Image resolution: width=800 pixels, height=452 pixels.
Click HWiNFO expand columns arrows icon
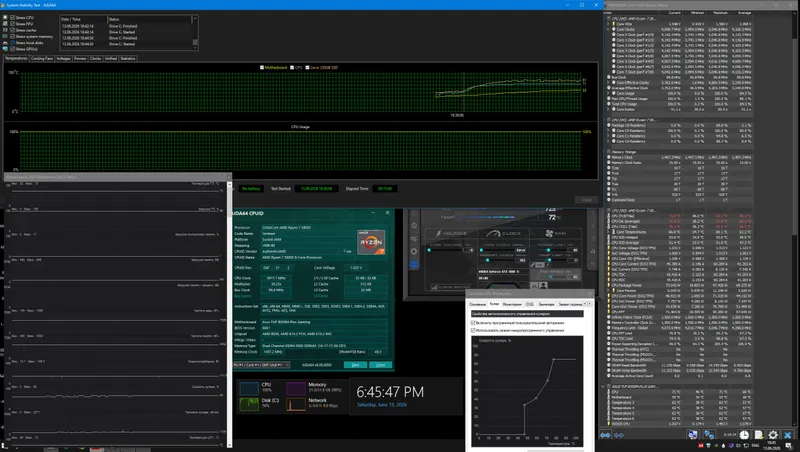pyautogui.click(x=605, y=435)
